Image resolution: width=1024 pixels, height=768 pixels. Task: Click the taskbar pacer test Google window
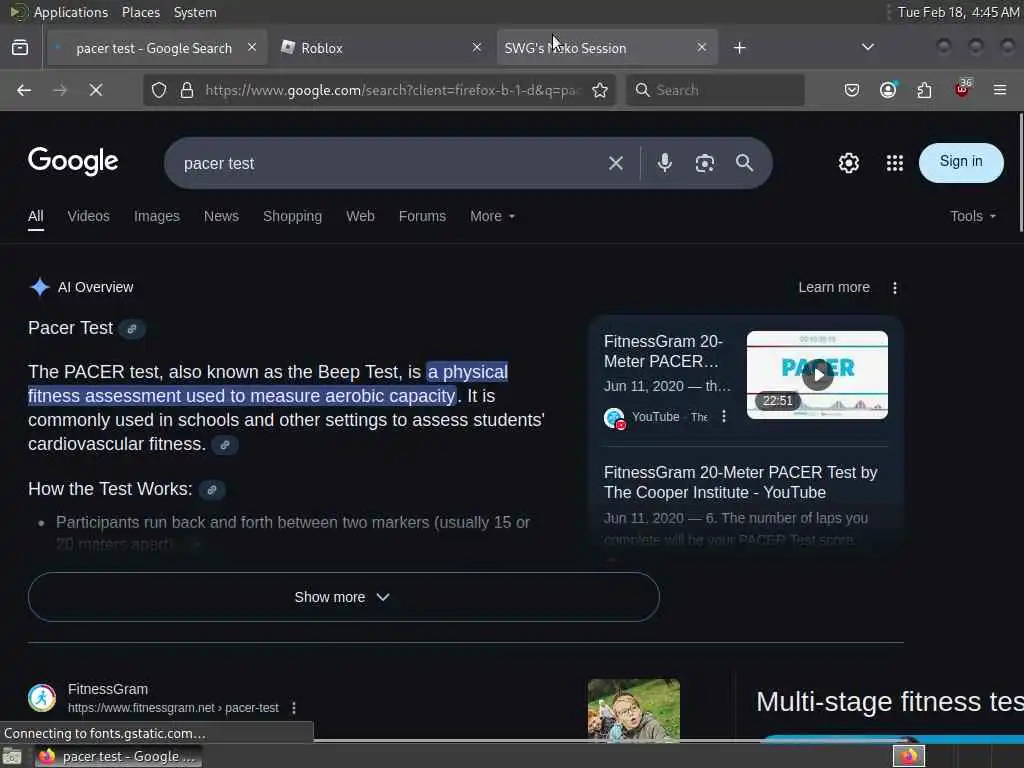click(x=118, y=756)
